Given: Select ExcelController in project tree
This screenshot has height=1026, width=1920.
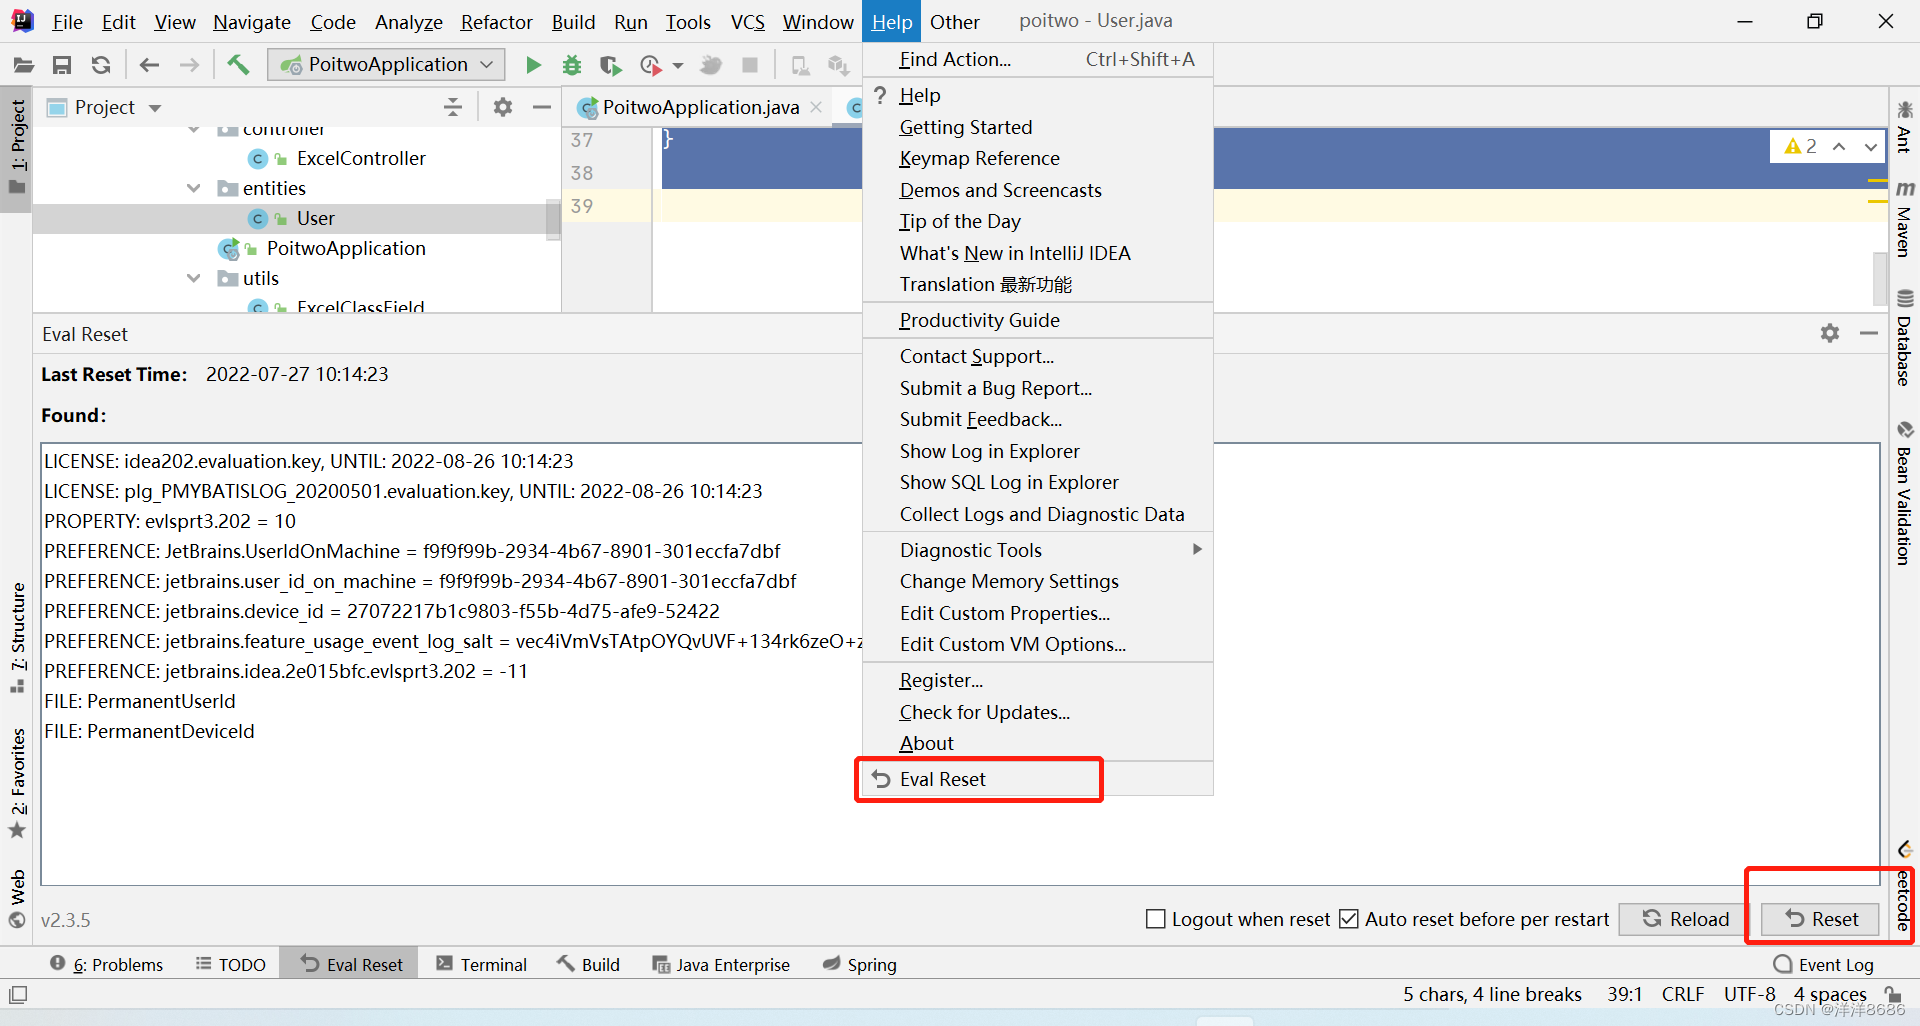Looking at the screenshot, I should [361, 158].
